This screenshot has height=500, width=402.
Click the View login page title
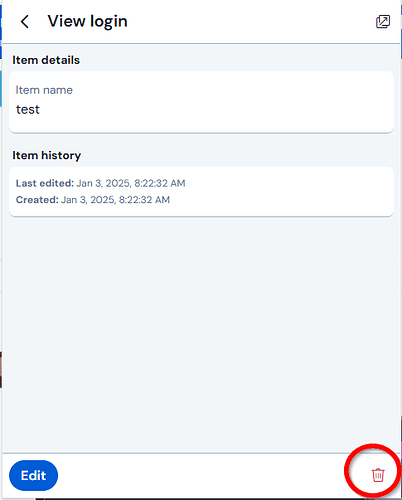[88, 22]
